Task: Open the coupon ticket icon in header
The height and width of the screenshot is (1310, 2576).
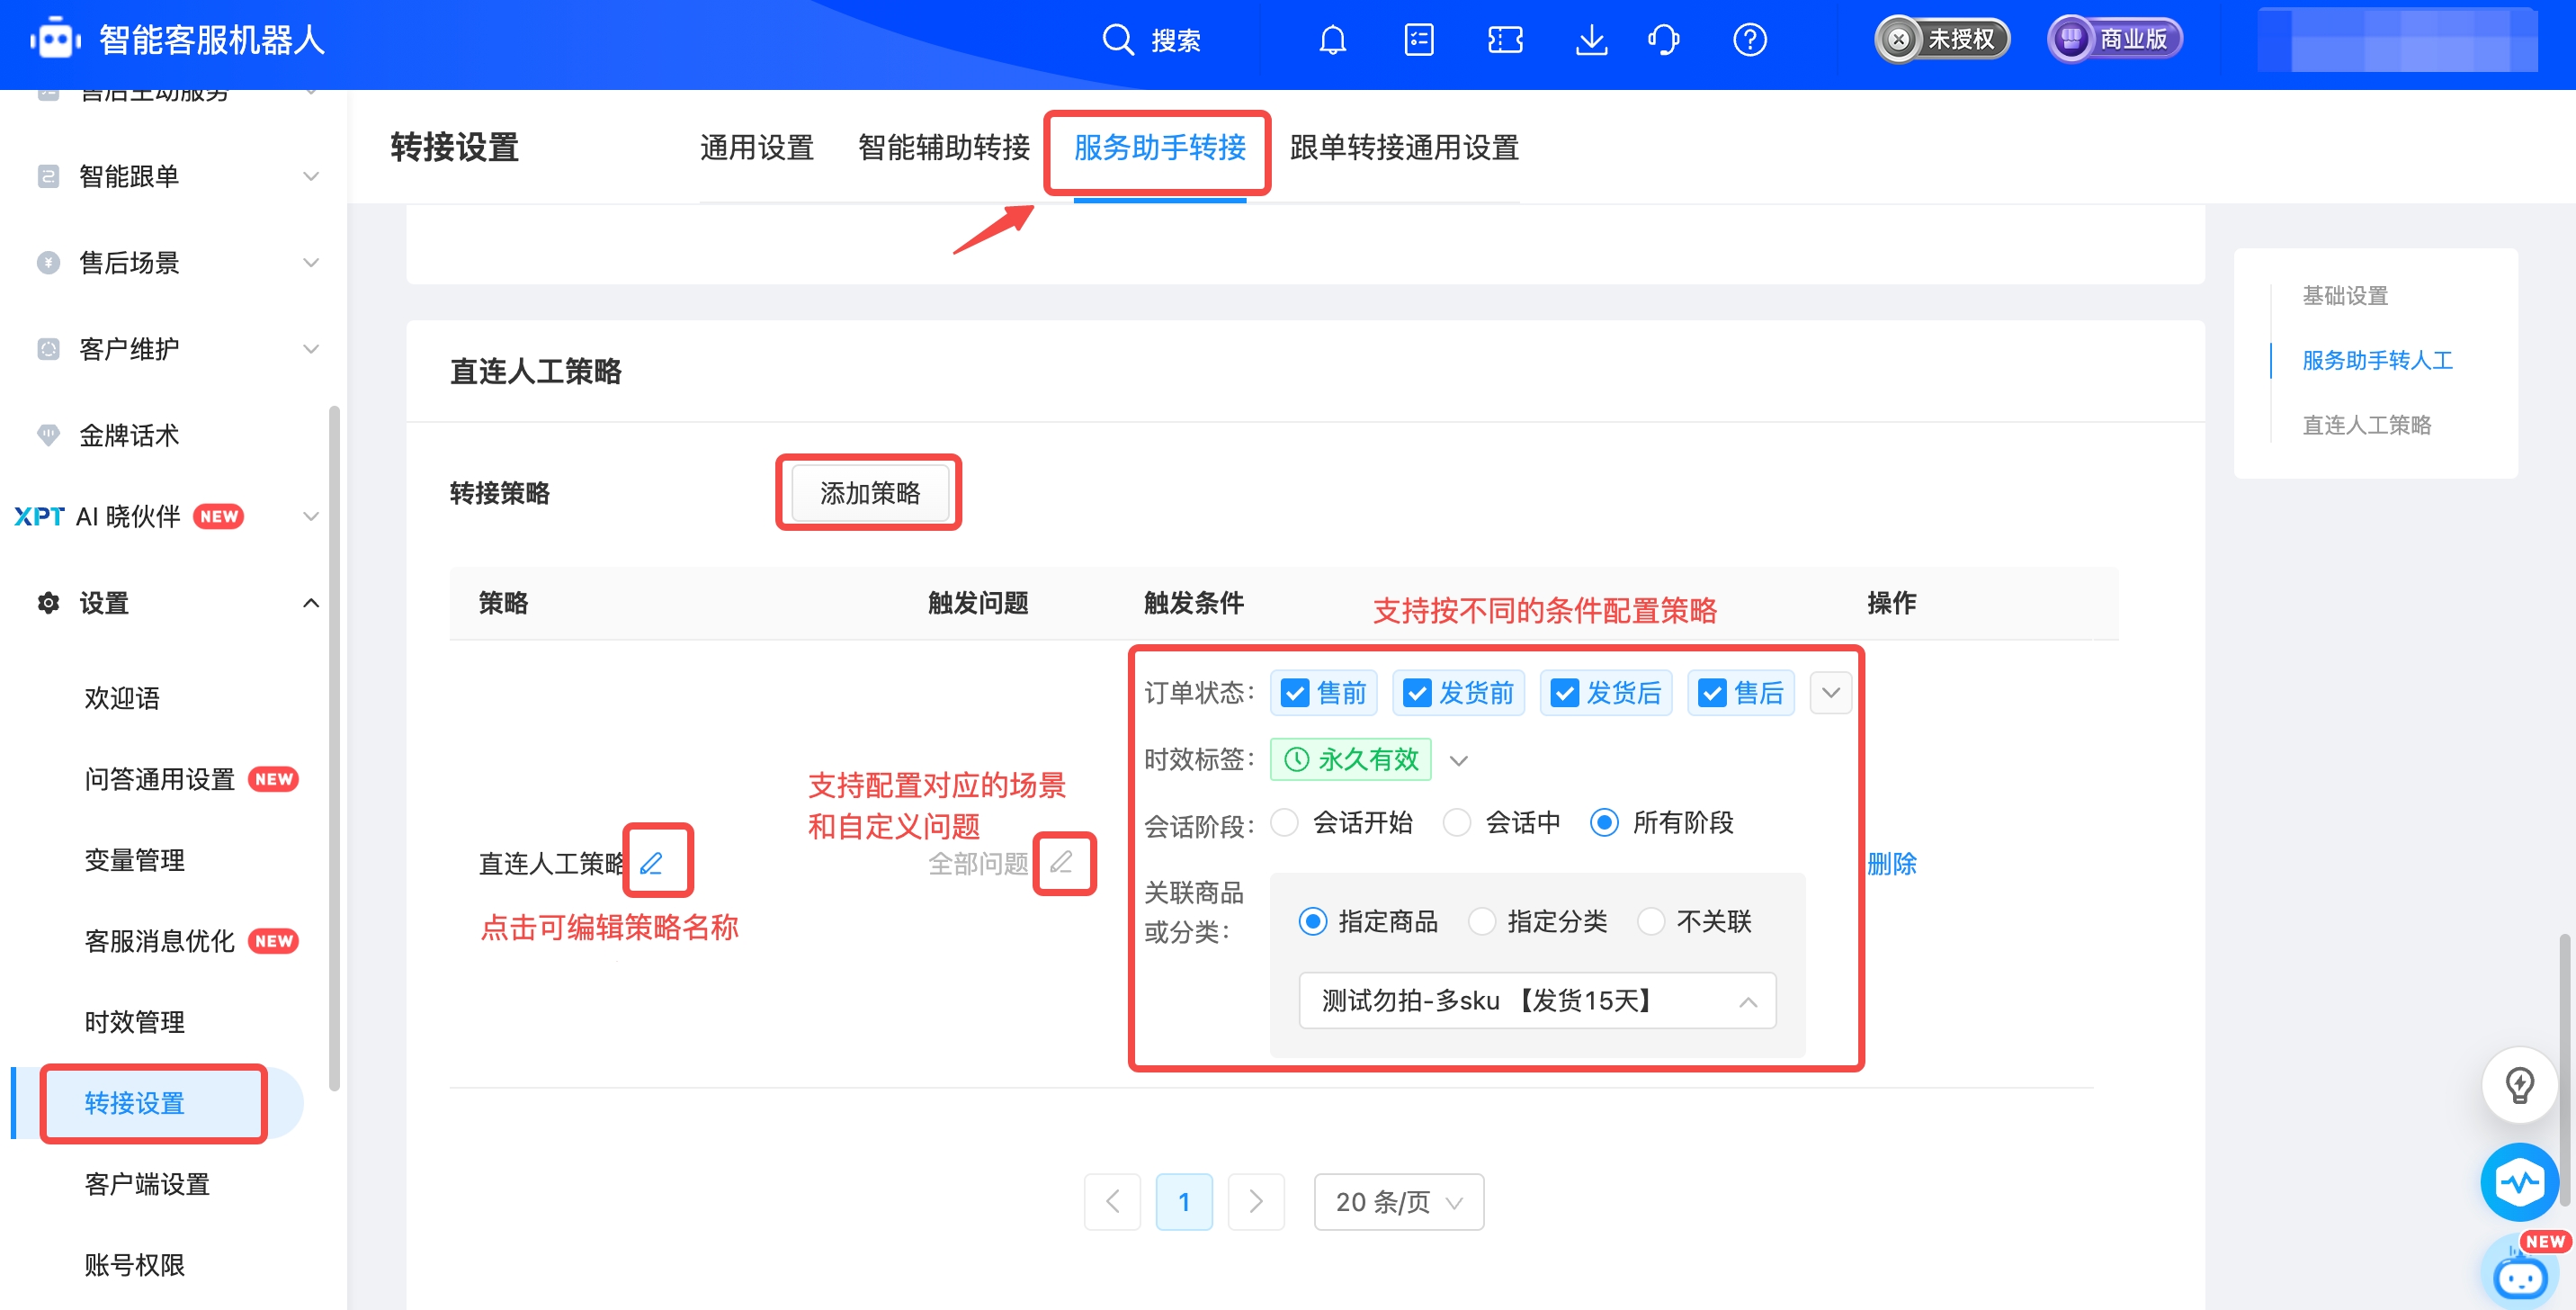Action: click(x=1505, y=40)
